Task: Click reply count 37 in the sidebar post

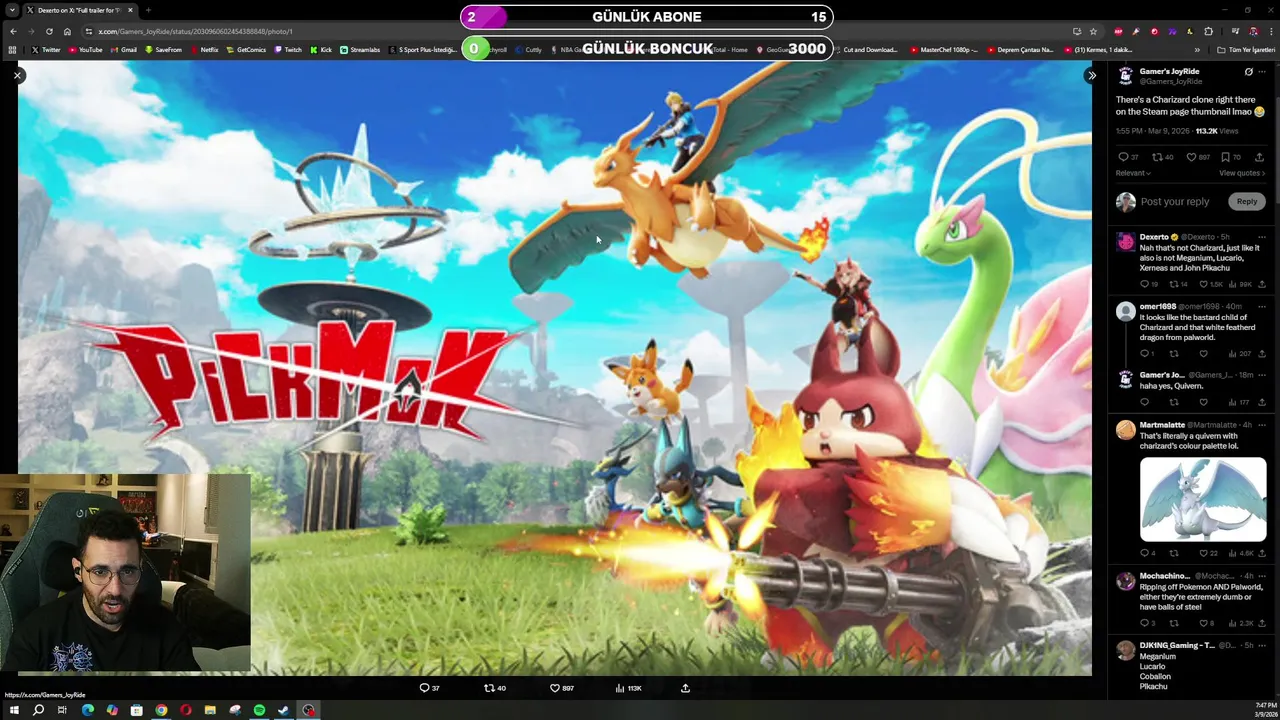Action: pyautogui.click(x=1128, y=157)
